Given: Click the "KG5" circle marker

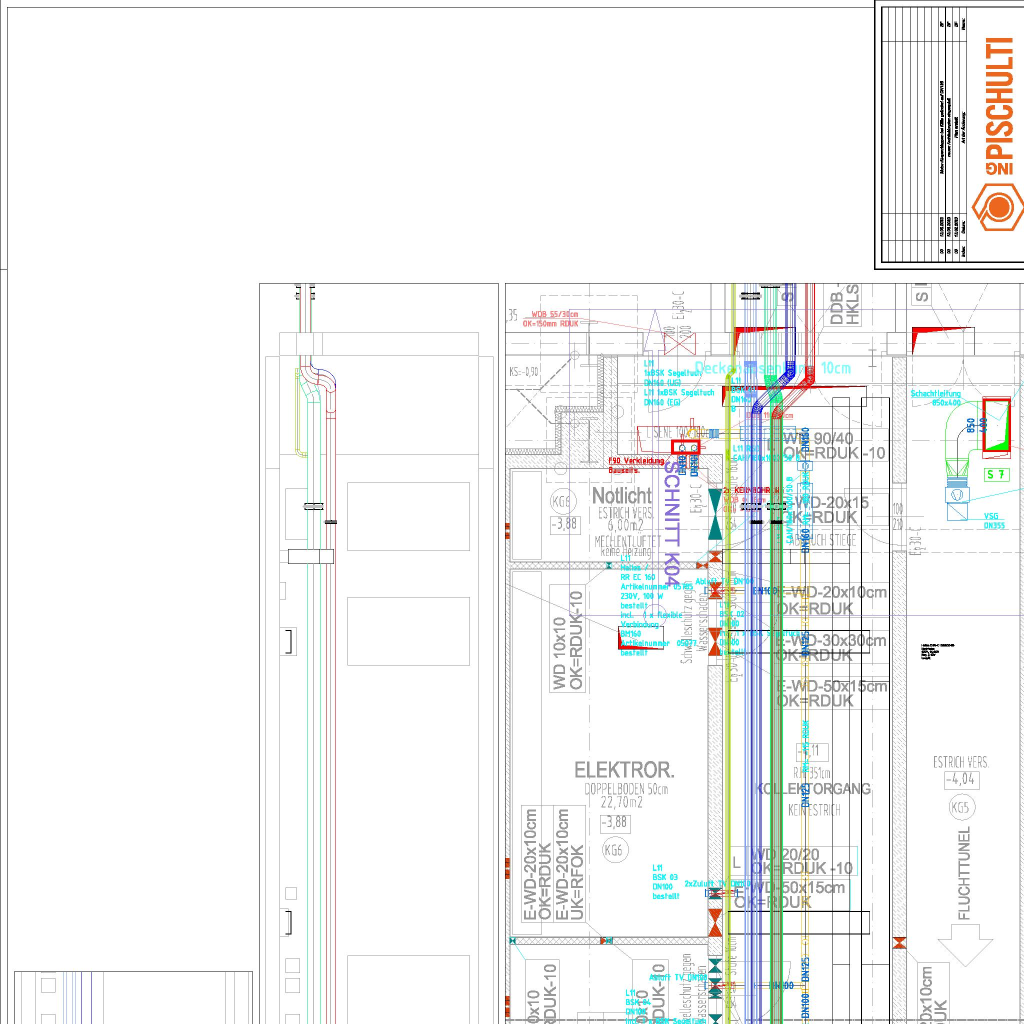Looking at the screenshot, I should point(960,808).
